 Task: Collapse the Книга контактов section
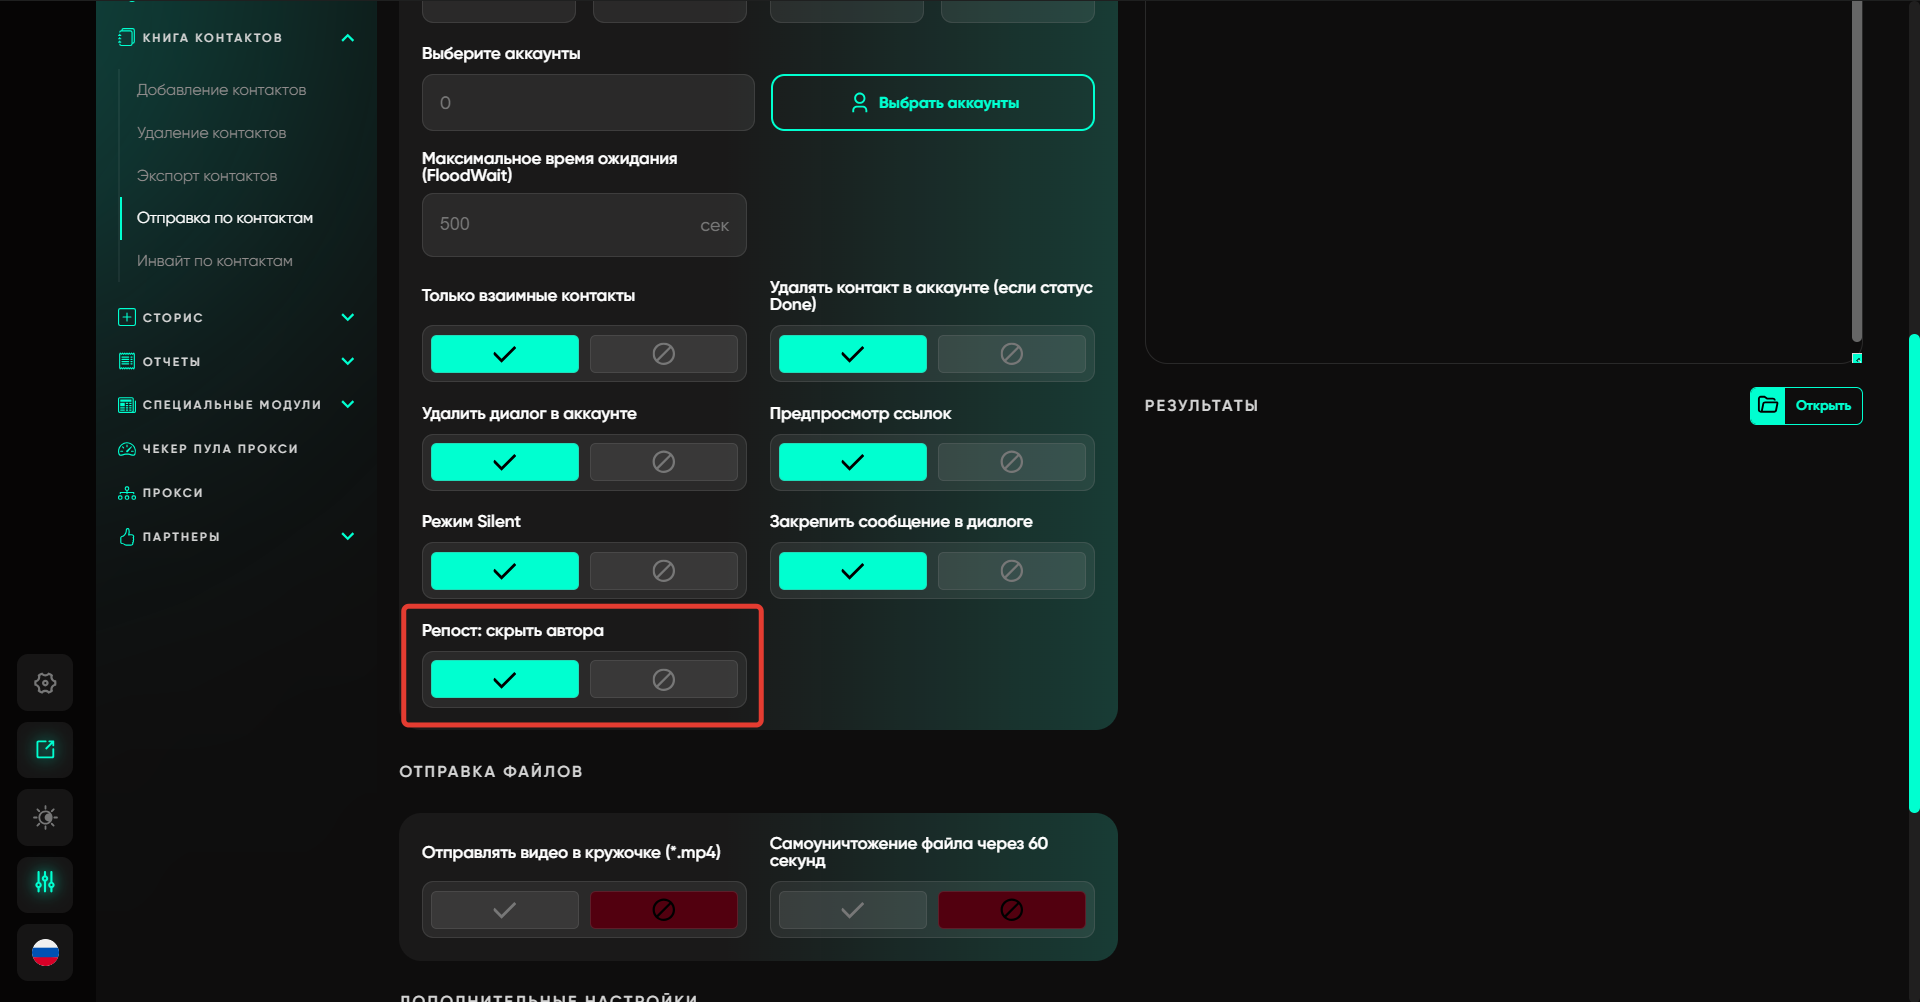pos(347,38)
